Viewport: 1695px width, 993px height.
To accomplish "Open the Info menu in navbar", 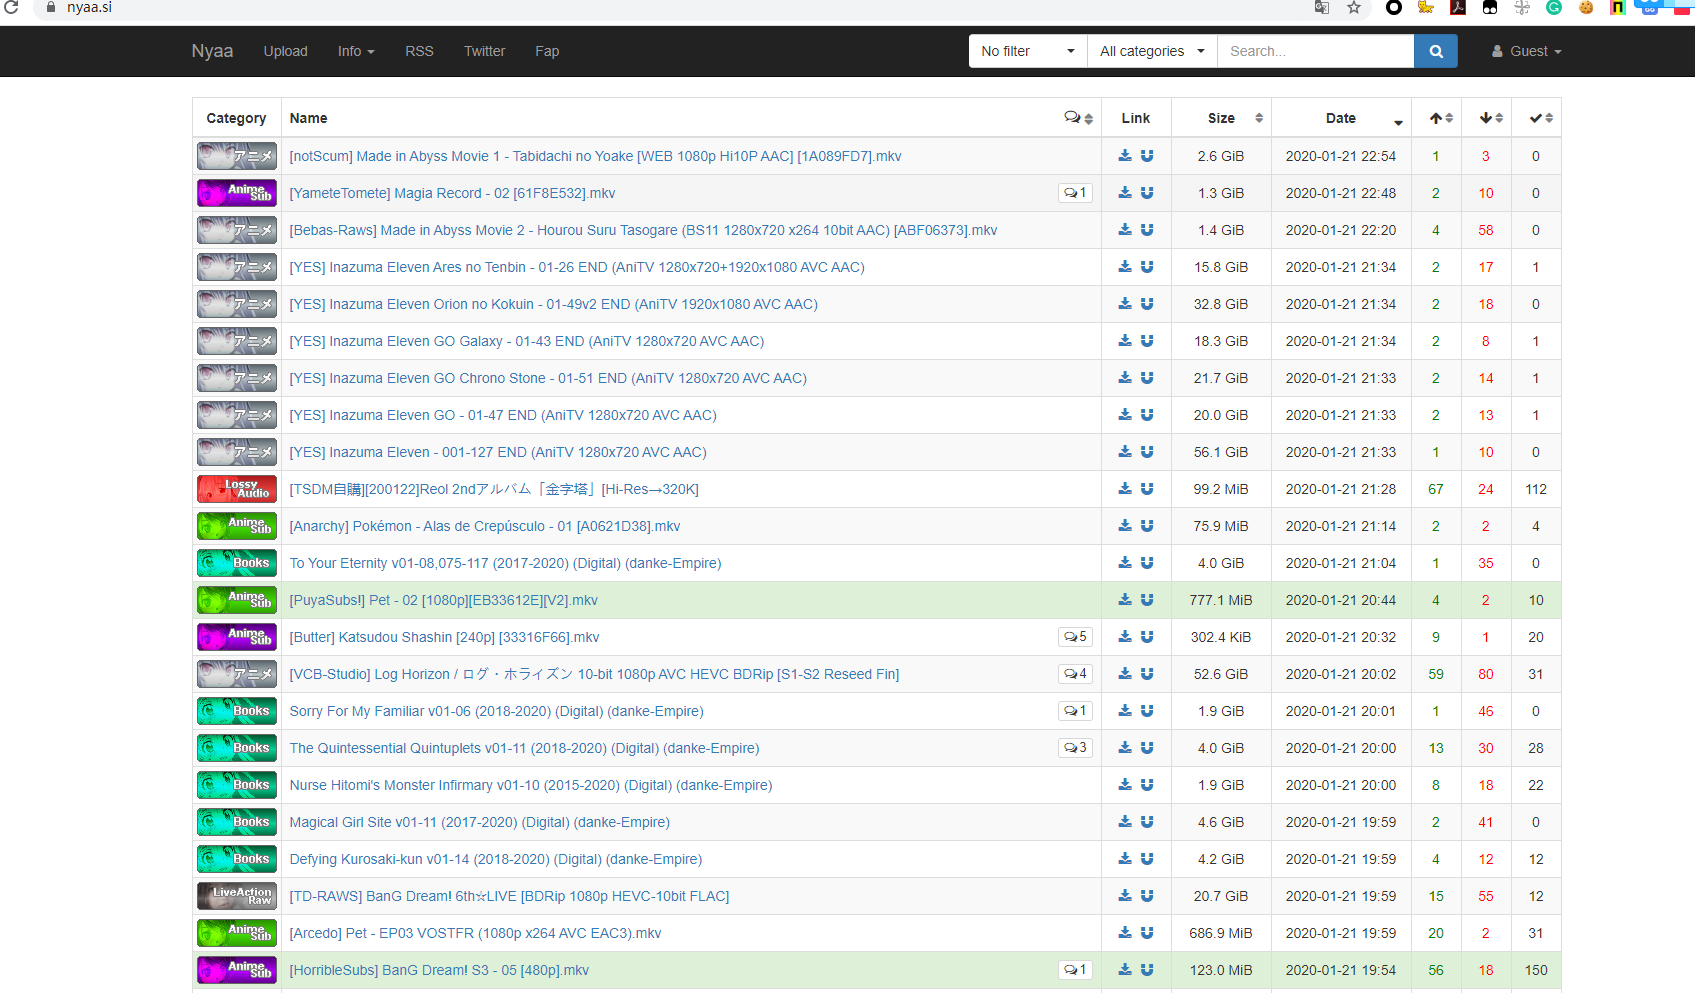I will coord(355,51).
